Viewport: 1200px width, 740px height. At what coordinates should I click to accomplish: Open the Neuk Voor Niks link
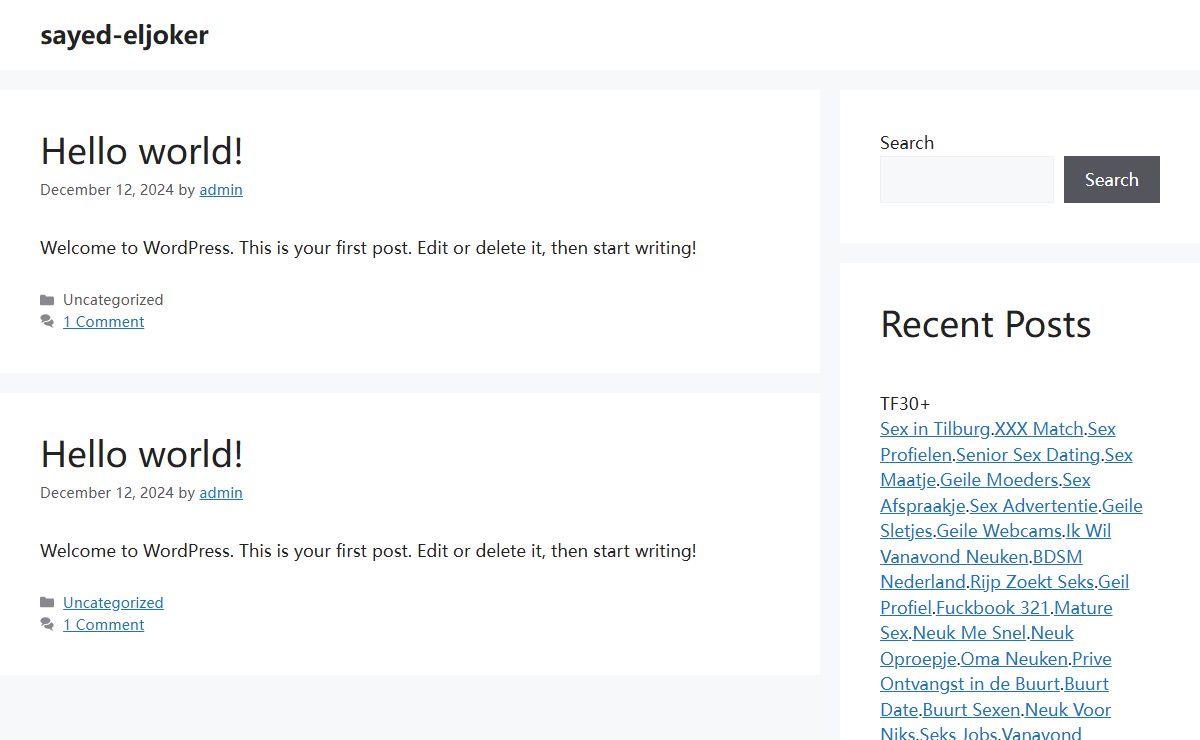click(x=1068, y=710)
